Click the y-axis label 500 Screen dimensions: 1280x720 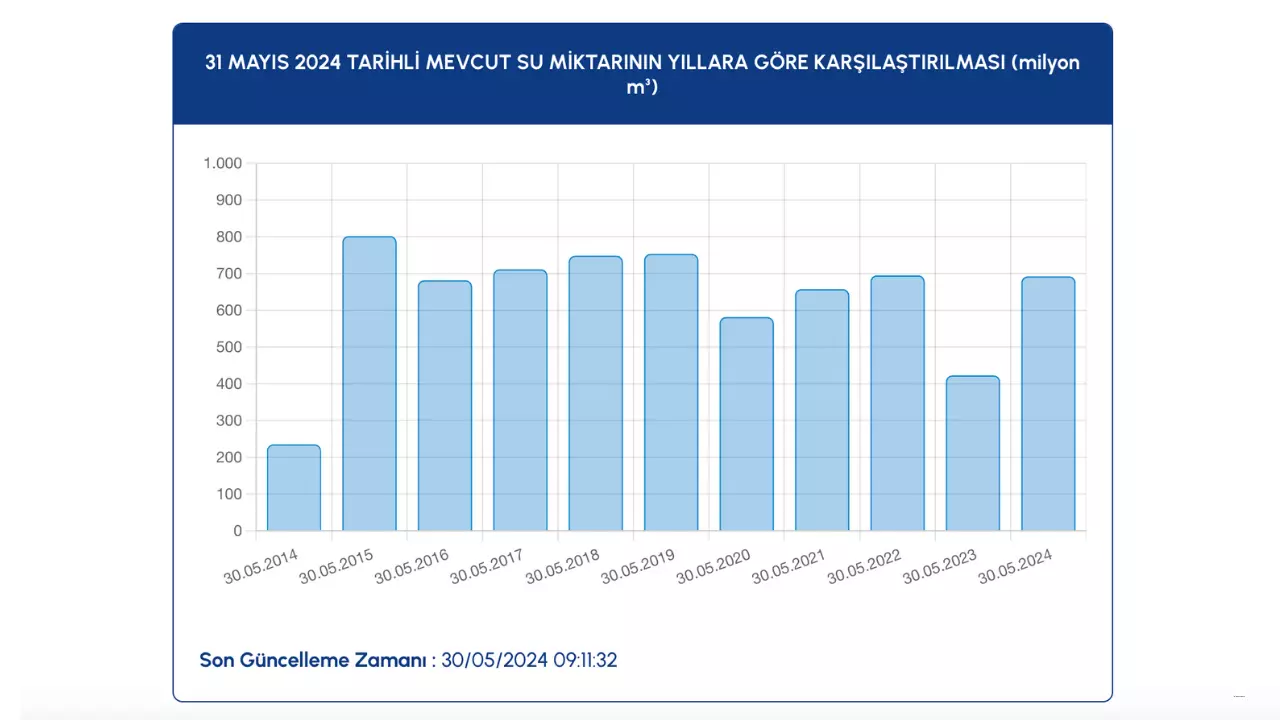230,347
